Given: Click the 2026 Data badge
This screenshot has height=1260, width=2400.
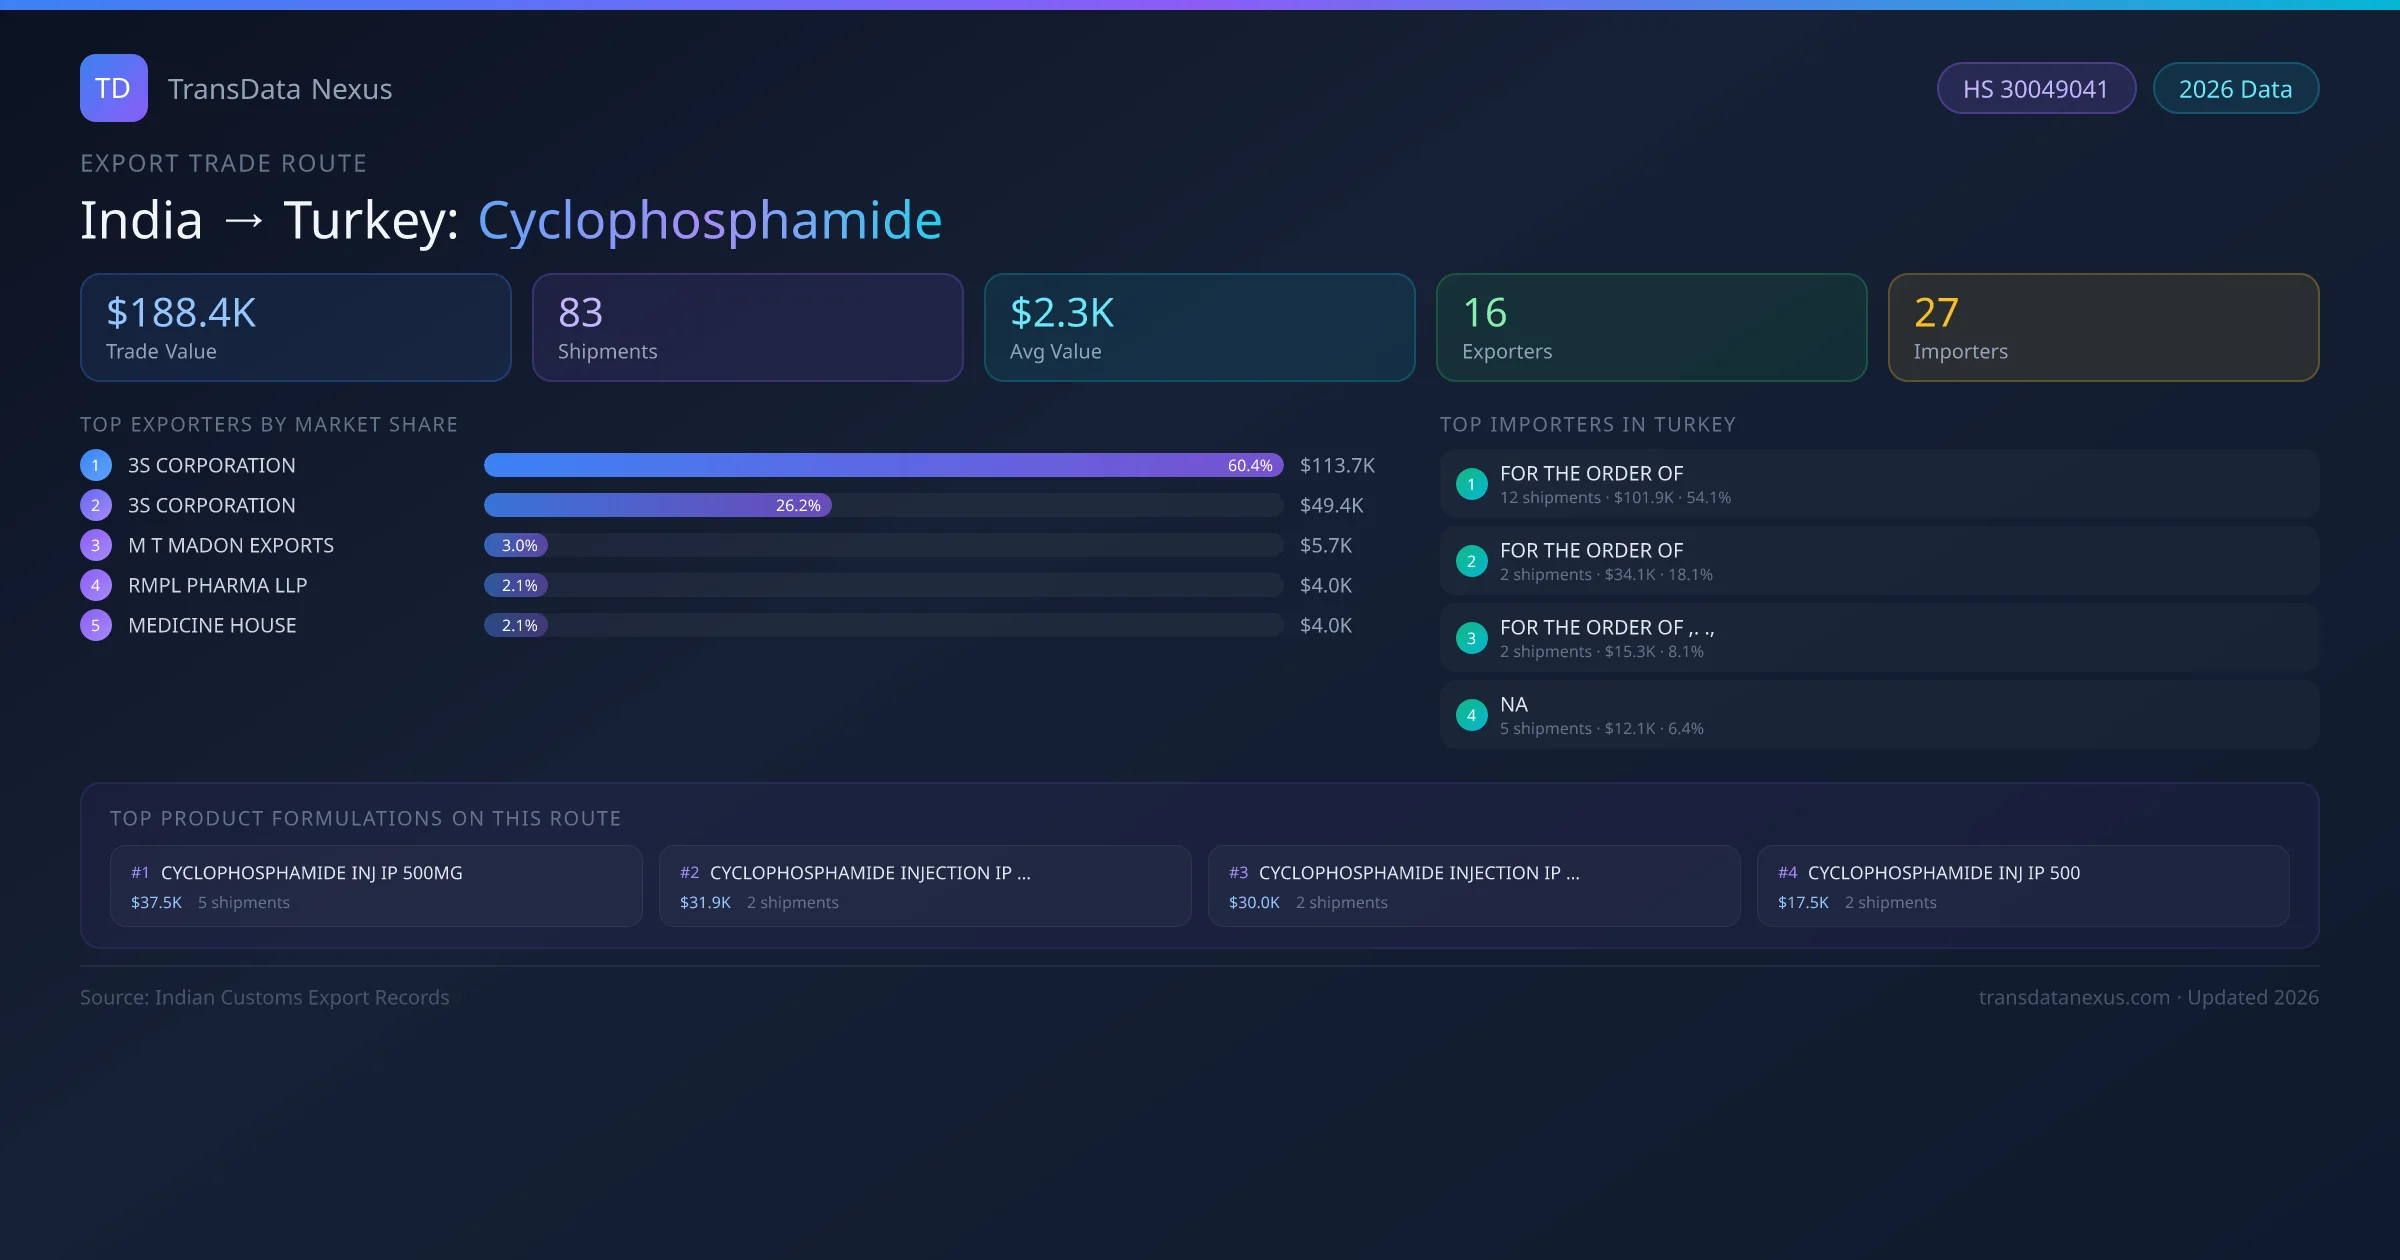Looking at the screenshot, I should (2234, 89).
